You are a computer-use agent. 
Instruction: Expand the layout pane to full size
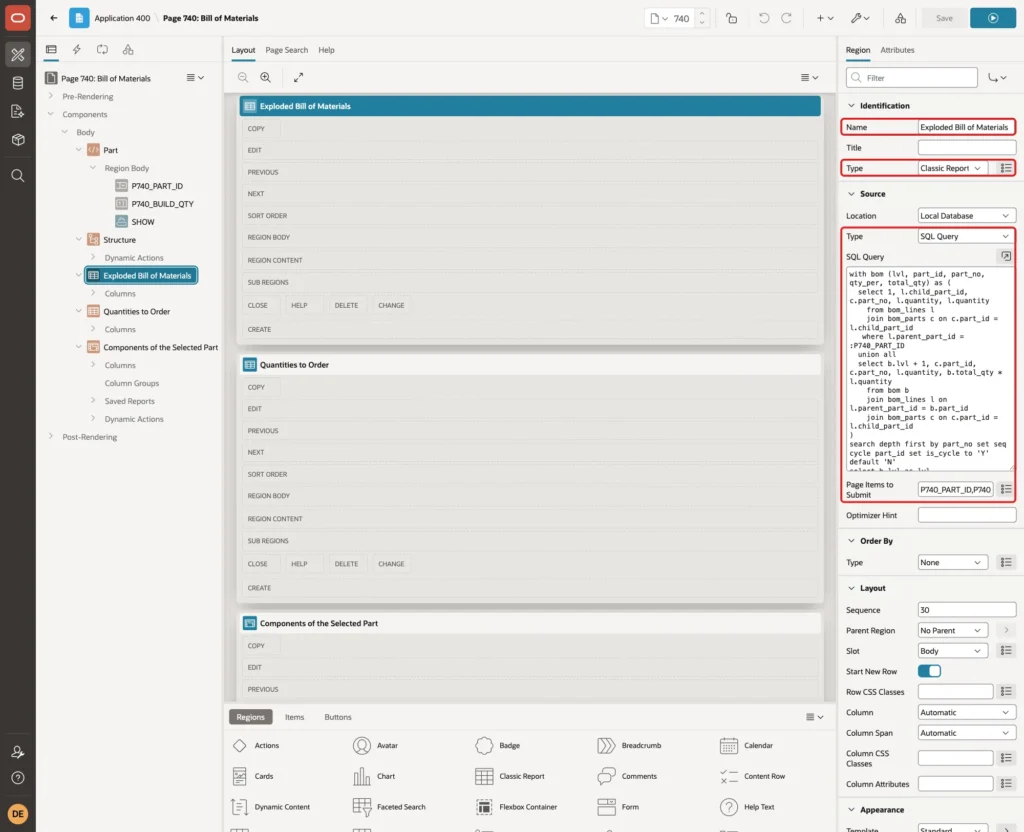coord(298,77)
